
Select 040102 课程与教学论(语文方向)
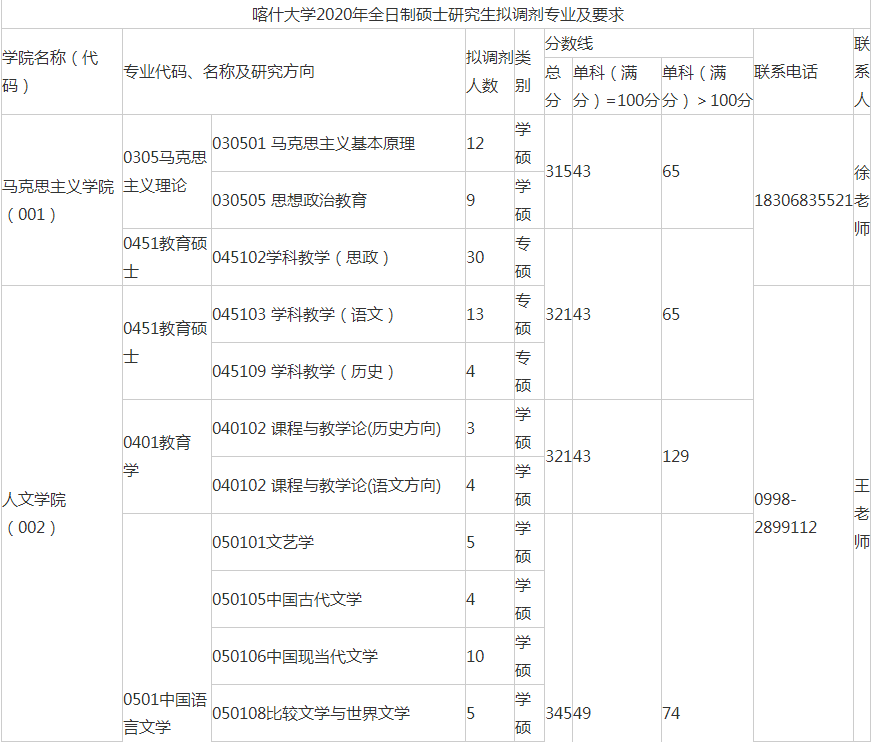click(327, 485)
